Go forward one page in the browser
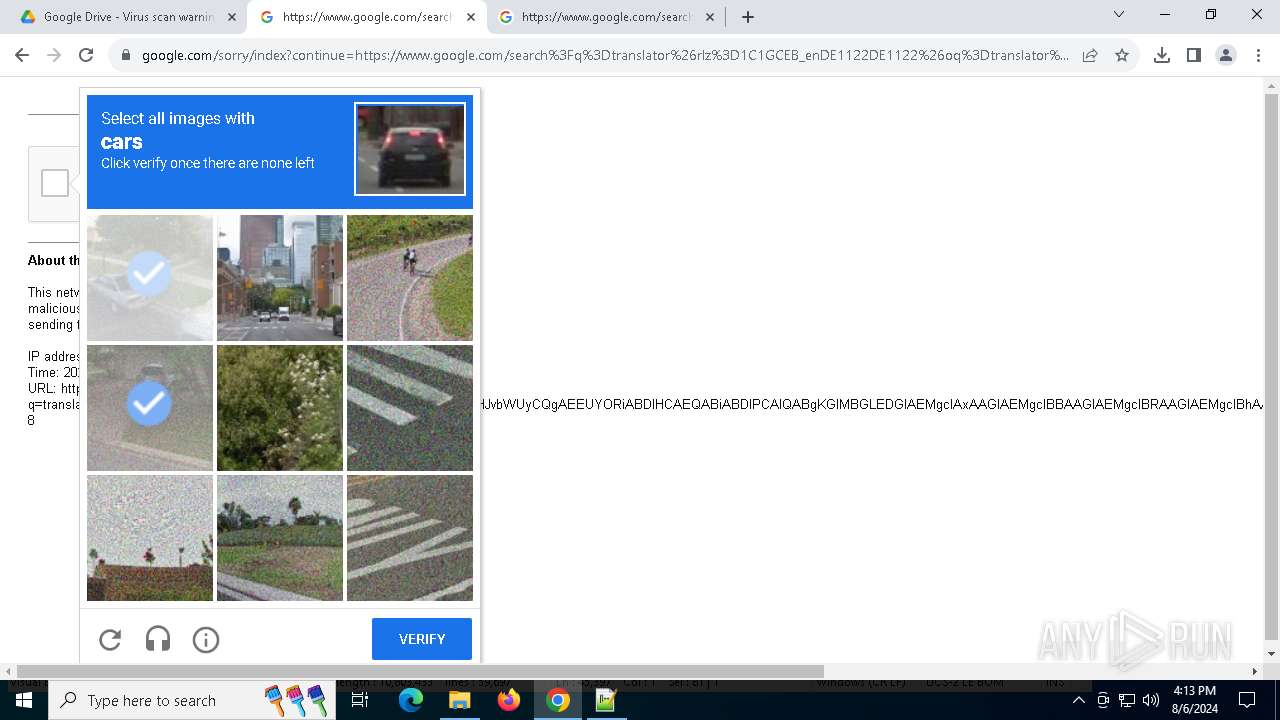 click(54, 55)
